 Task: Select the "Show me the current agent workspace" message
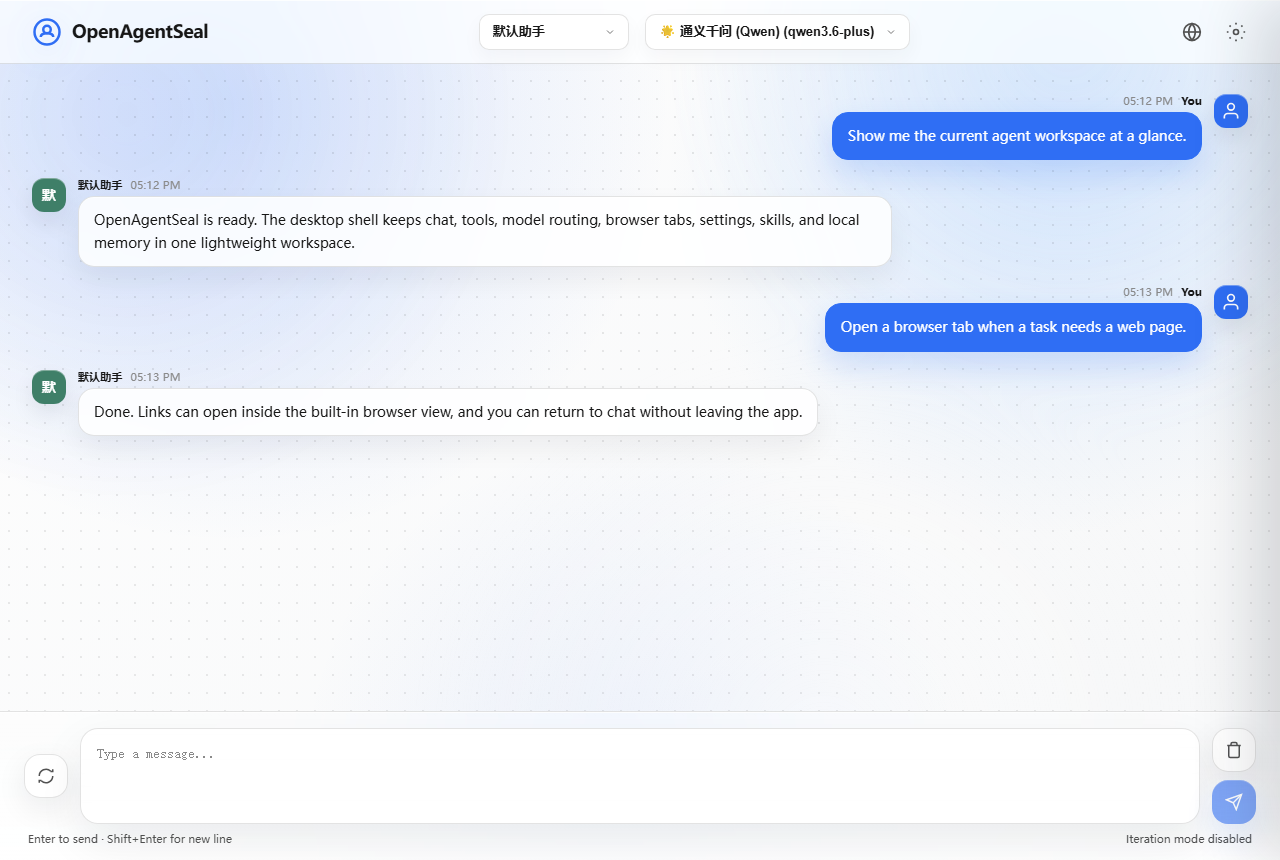[1017, 136]
